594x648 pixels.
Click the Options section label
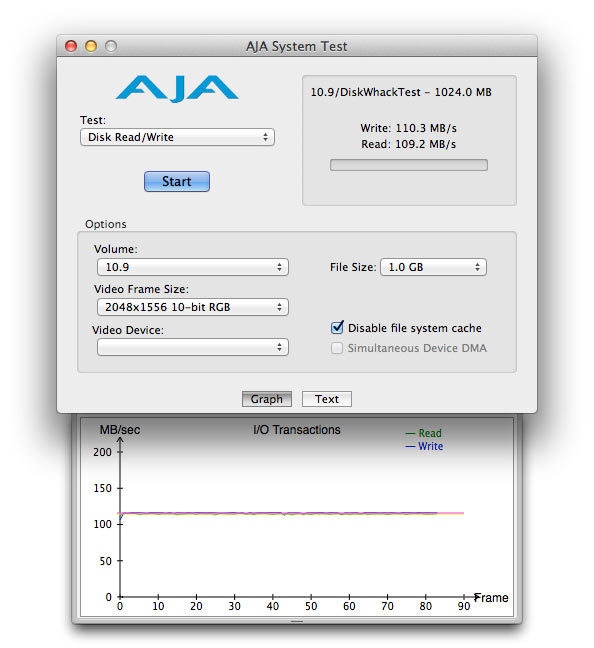click(106, 224)
